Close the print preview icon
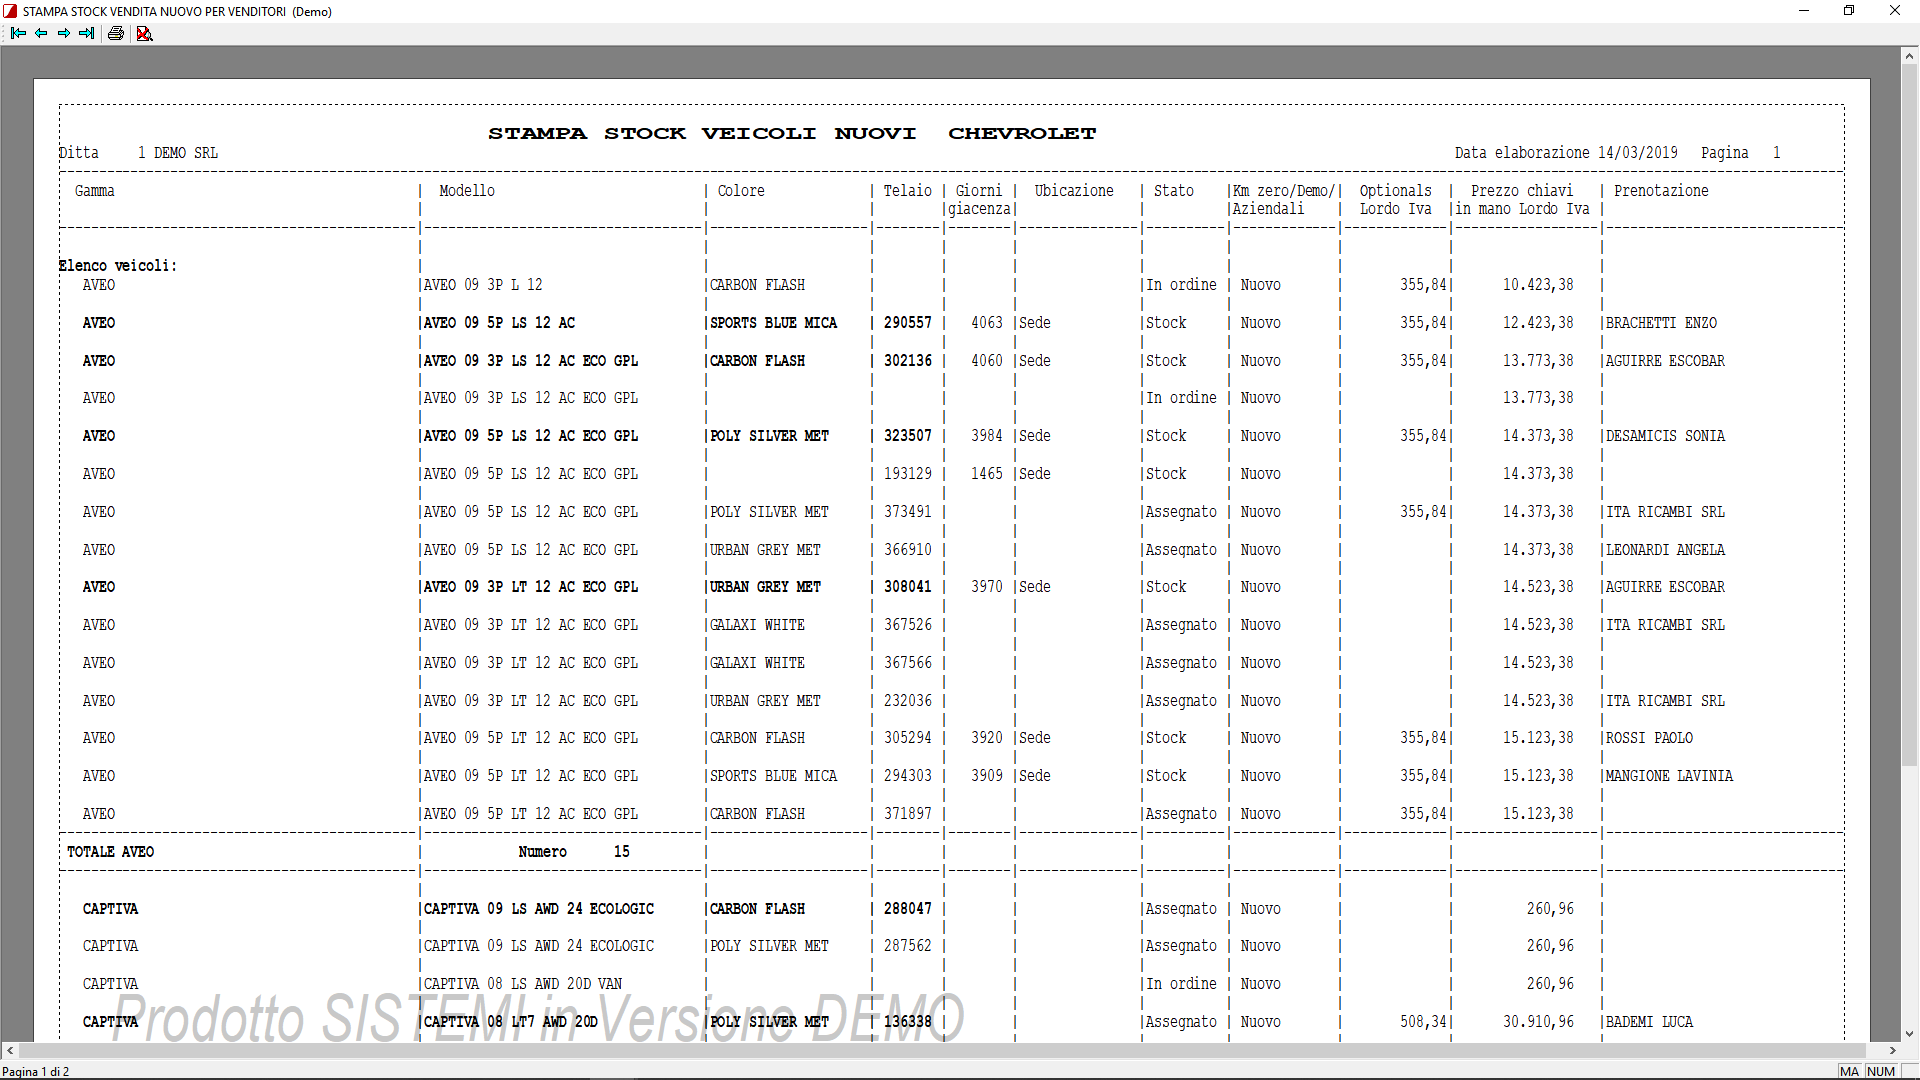 [145, 33]
